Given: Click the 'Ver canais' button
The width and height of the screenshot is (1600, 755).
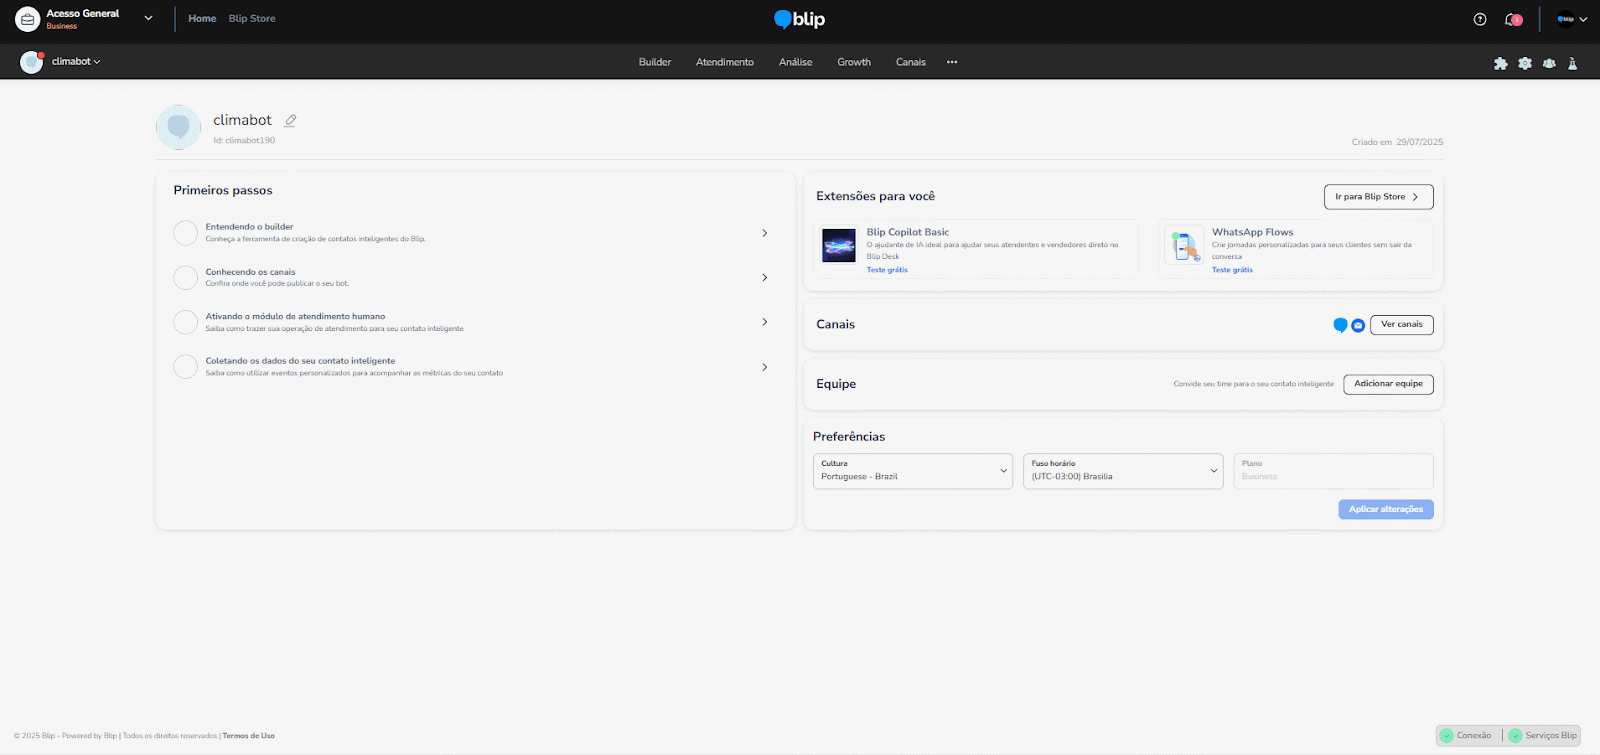Looking at the screenshot, I should coord(1401,324).
